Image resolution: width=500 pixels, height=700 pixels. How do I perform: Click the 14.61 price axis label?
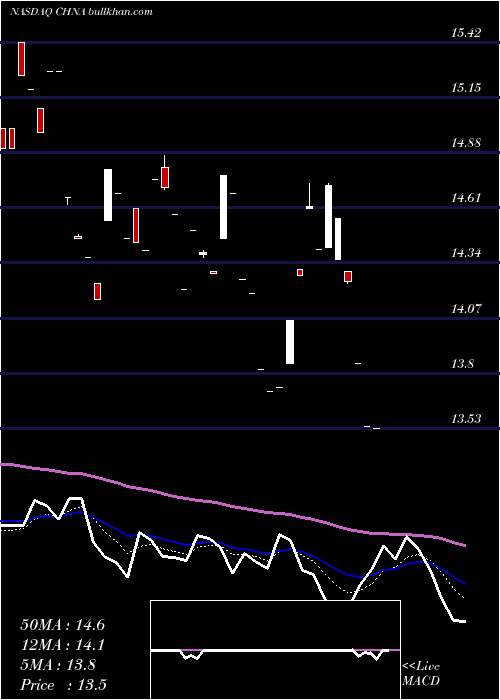466,198
